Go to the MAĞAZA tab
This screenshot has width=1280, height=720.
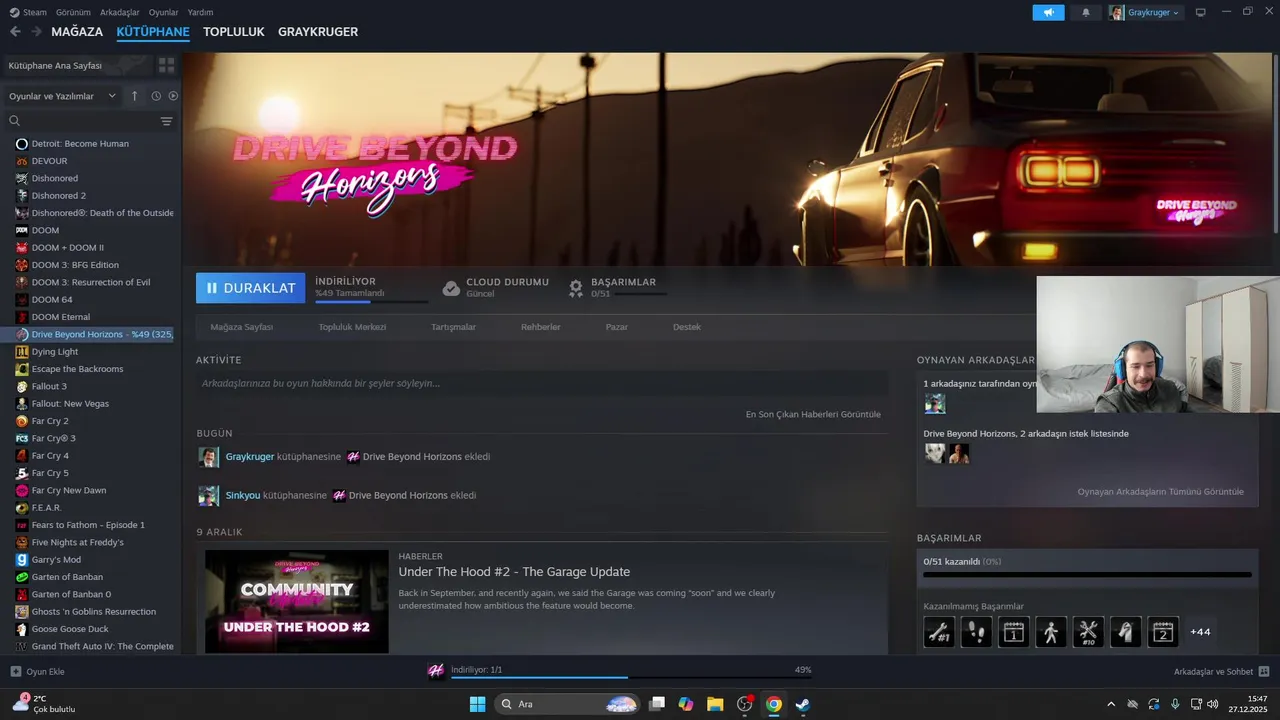[77, 32]
